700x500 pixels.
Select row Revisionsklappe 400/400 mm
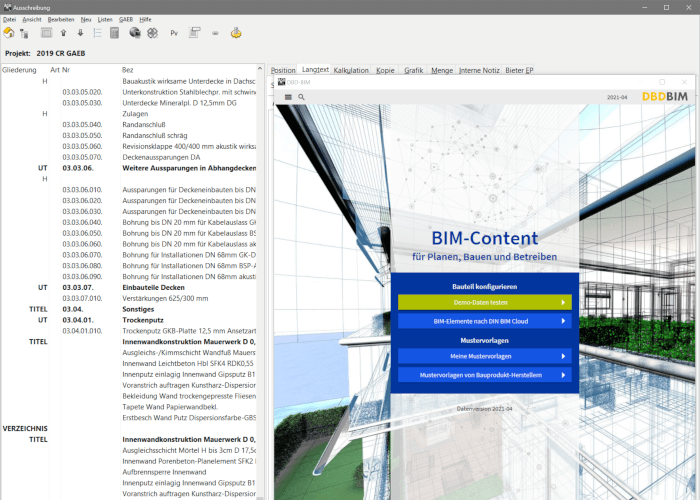[129, 146]
